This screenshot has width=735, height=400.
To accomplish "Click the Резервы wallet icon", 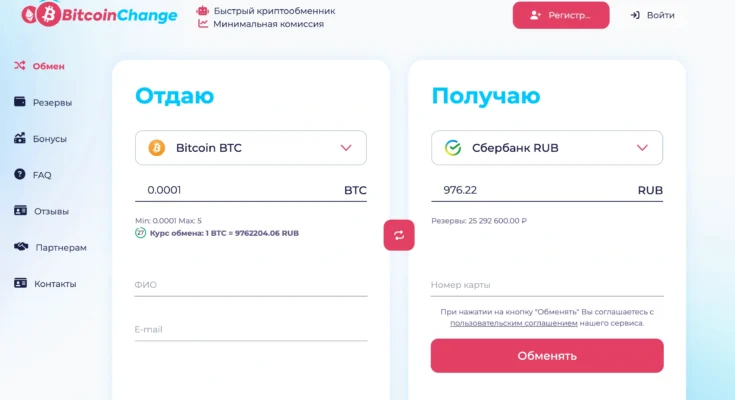I will (20, 102).
